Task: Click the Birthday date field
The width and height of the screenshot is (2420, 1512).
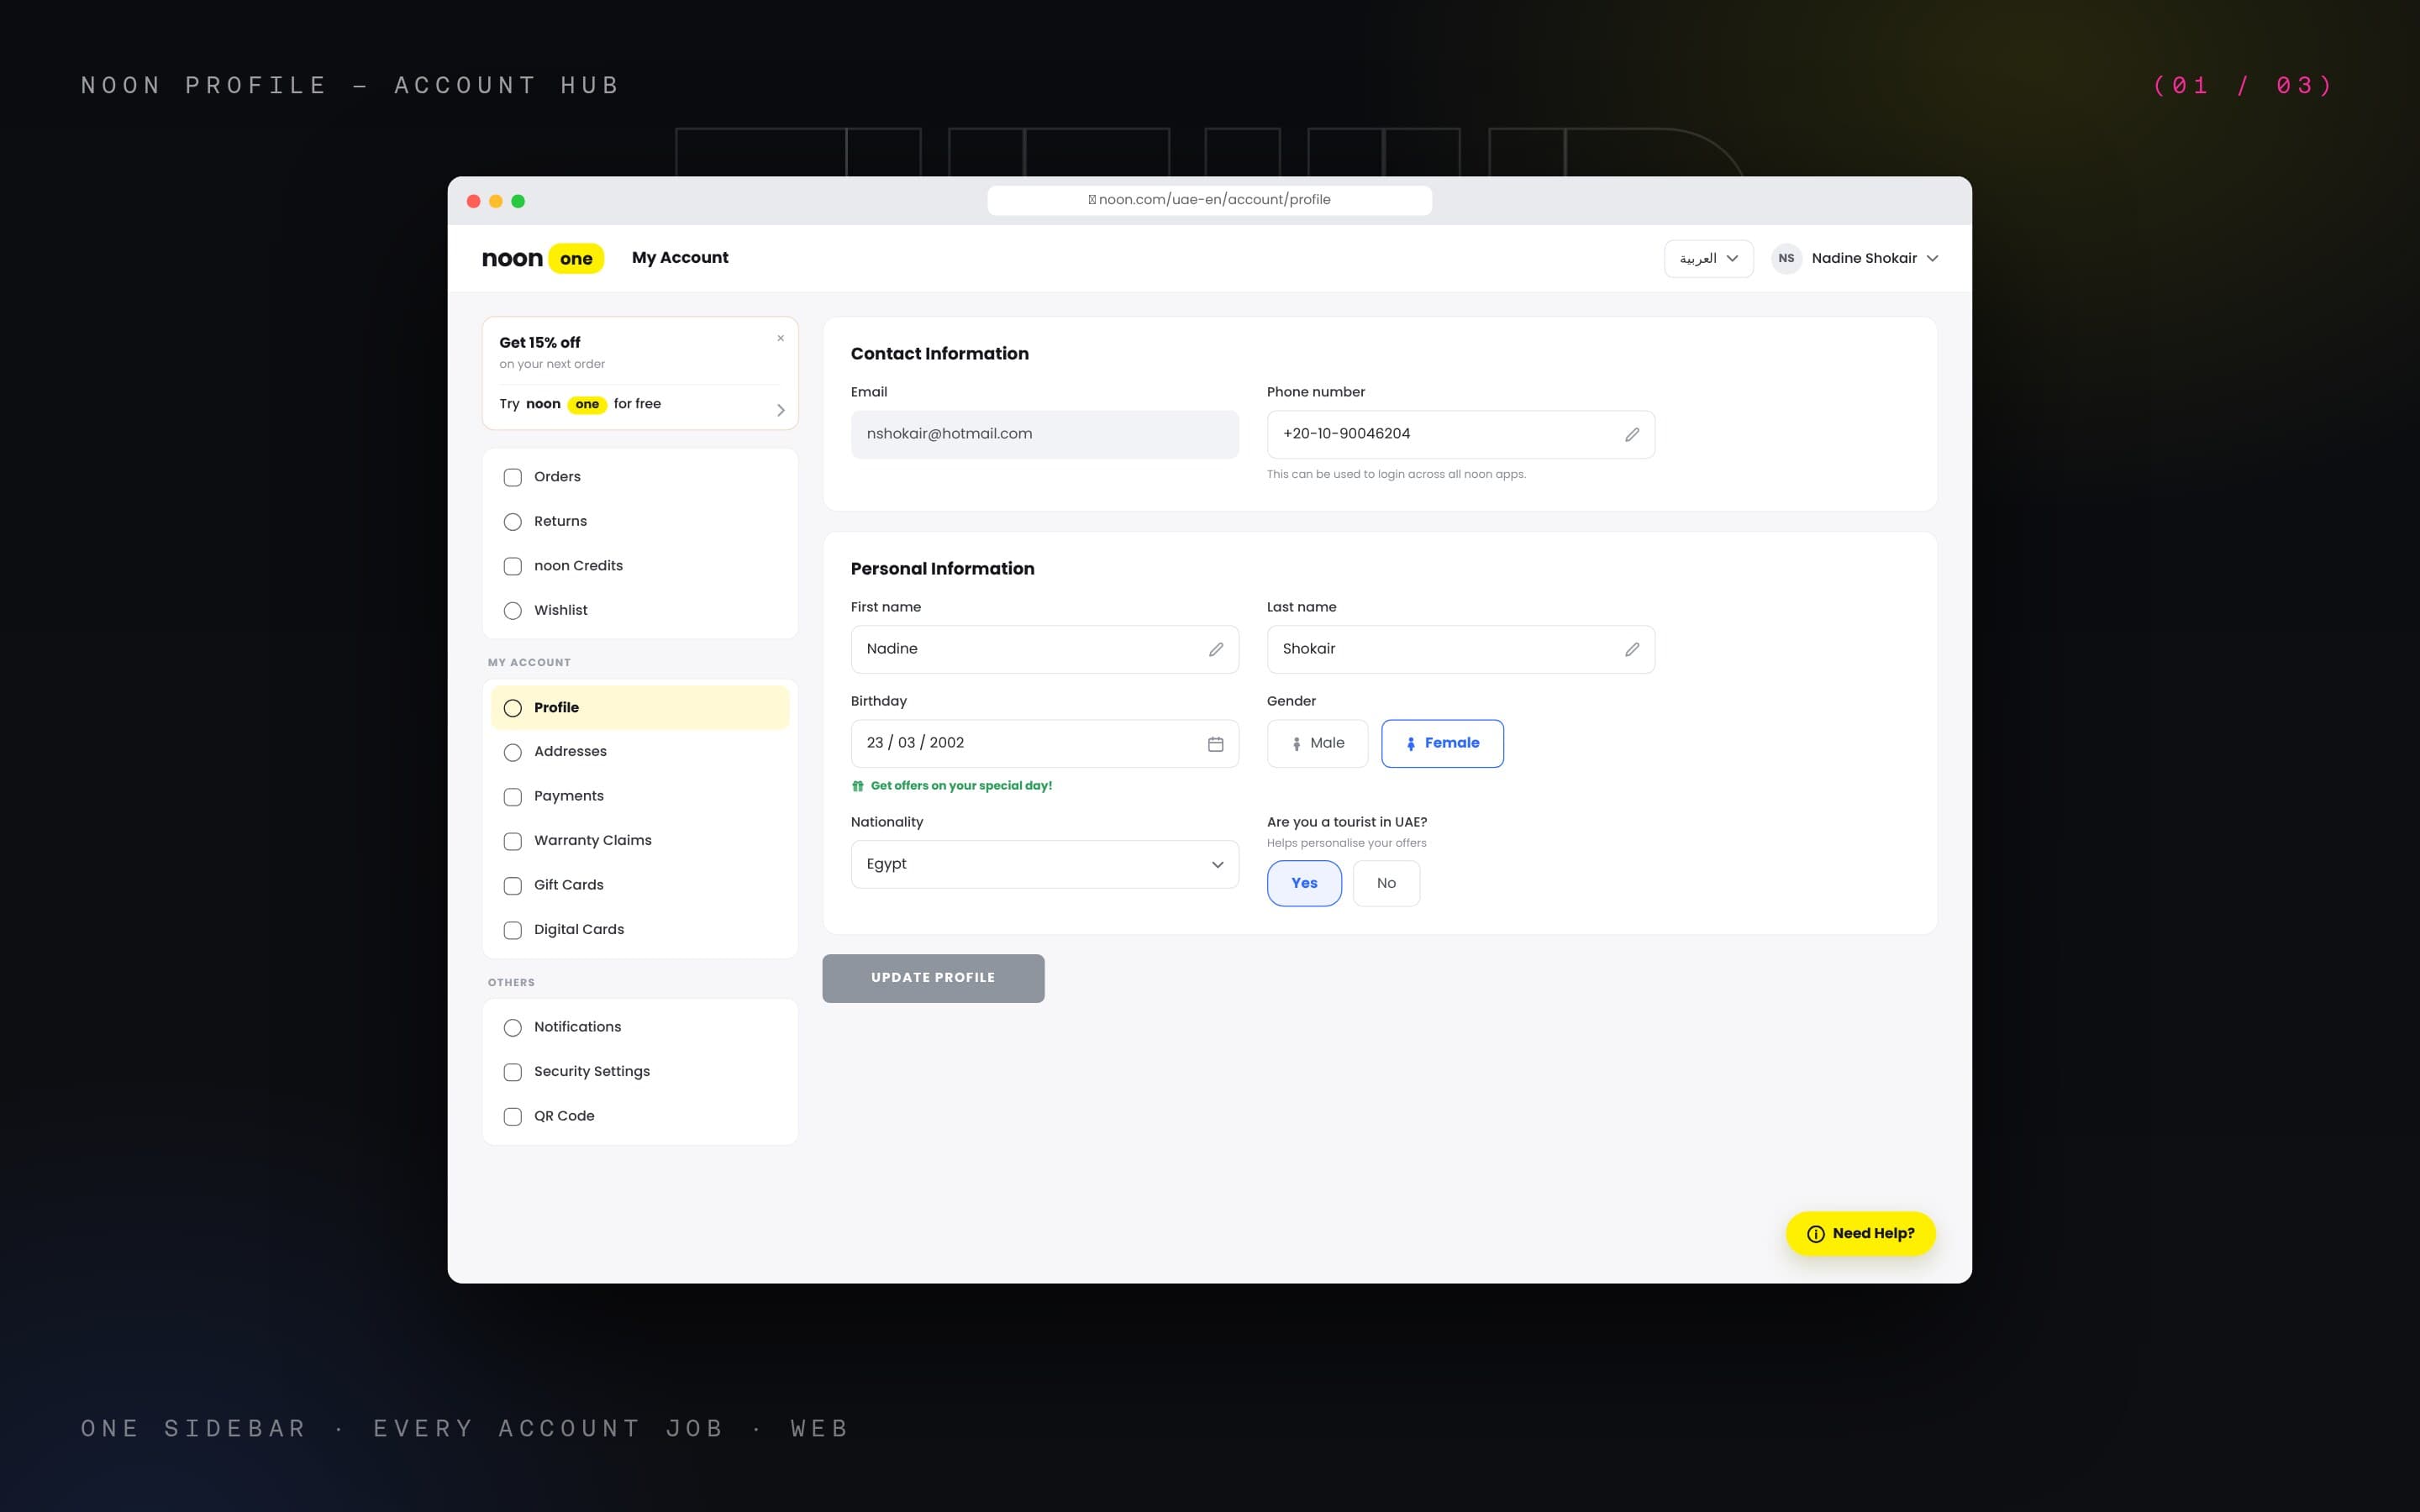Action: tap(1045, 744)
